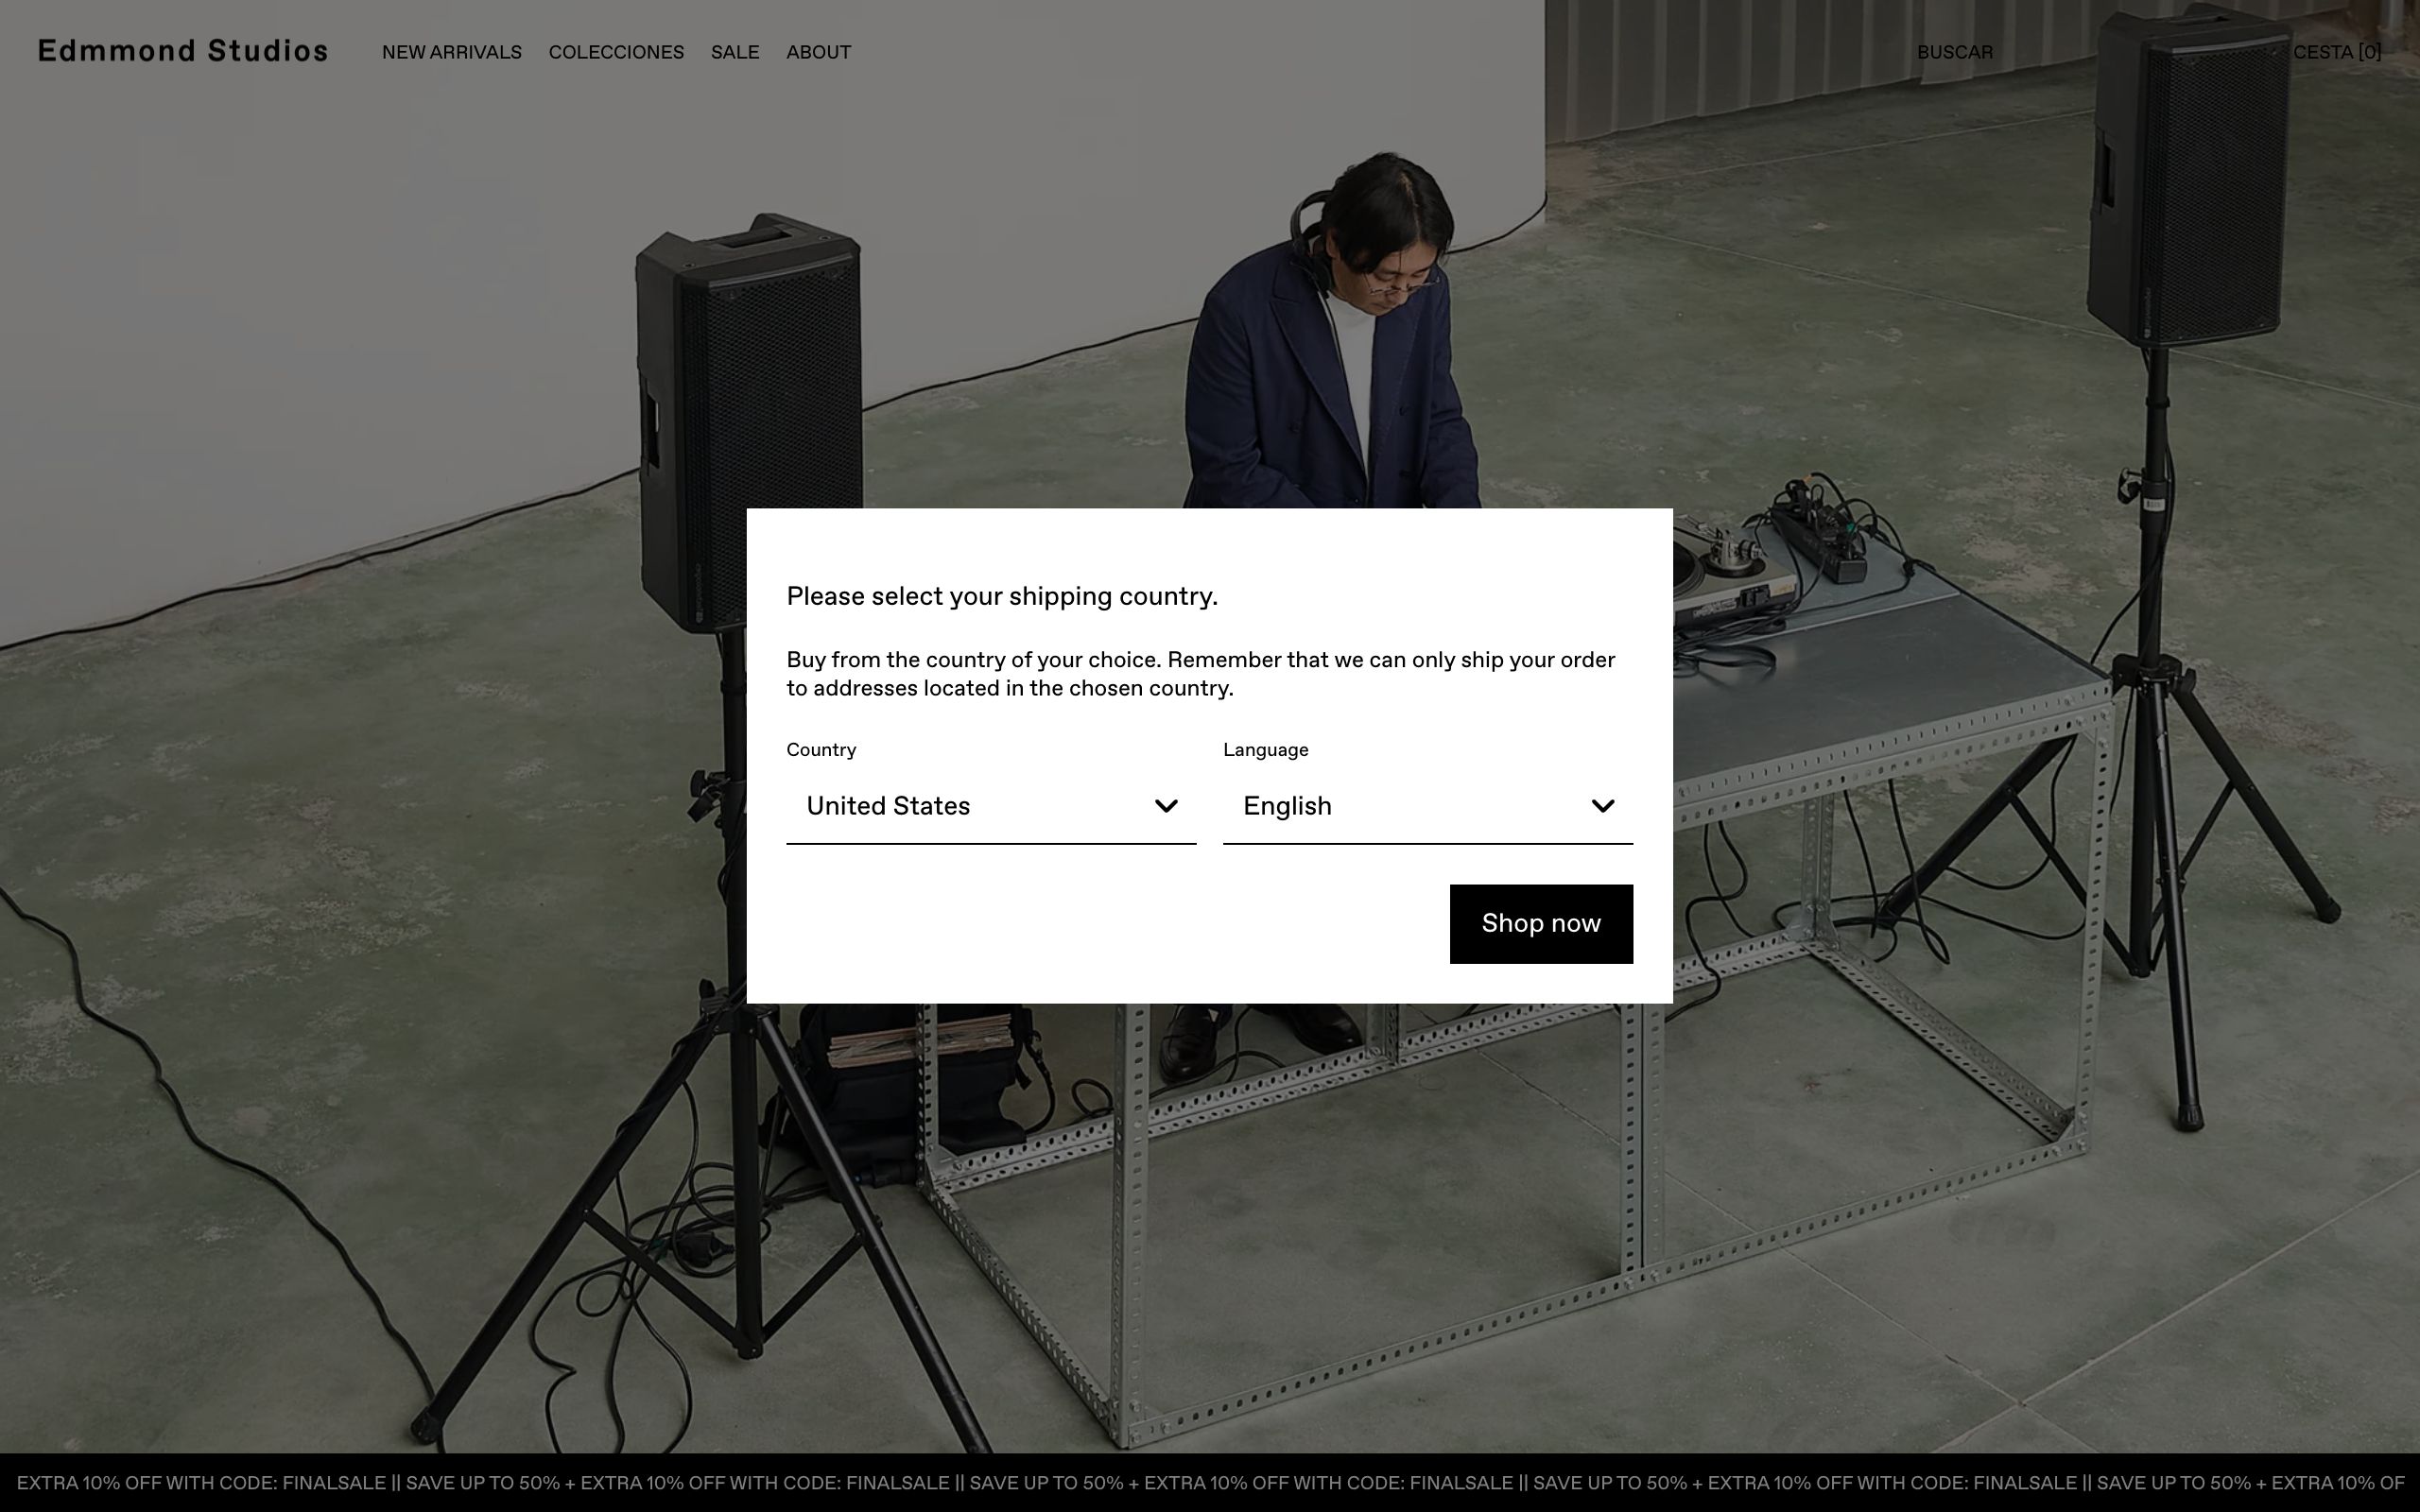This screenshot has width=2420, height=1512.
Task: Click the chevron arrow beside United States
Action: 1166,806
